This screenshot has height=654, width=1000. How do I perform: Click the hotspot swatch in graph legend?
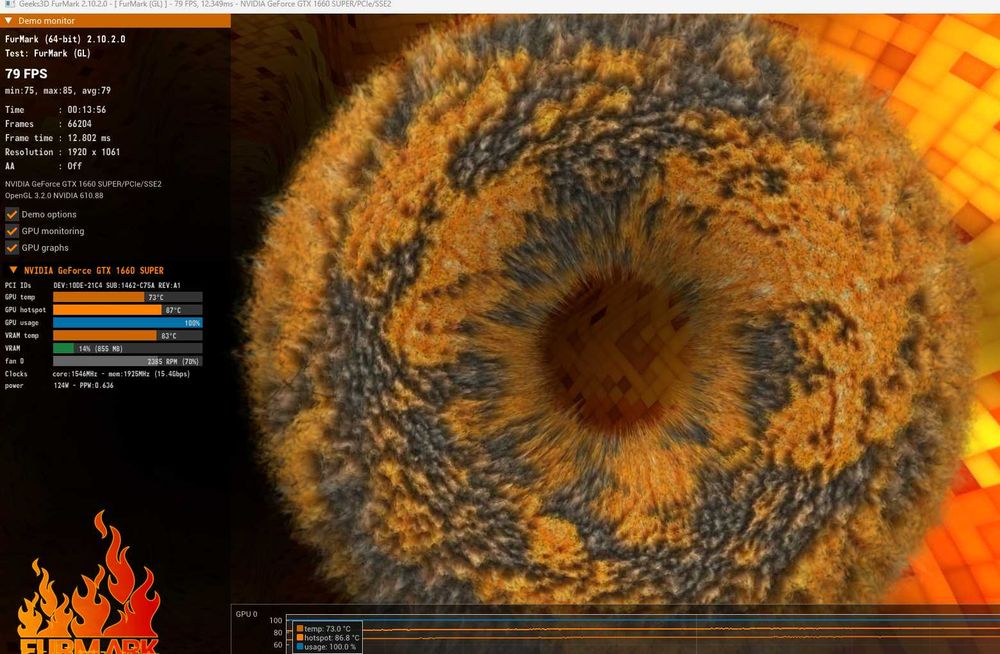(300, 637)
